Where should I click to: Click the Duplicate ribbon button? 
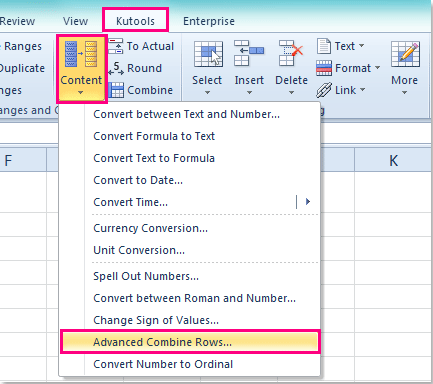click(22, 68)
